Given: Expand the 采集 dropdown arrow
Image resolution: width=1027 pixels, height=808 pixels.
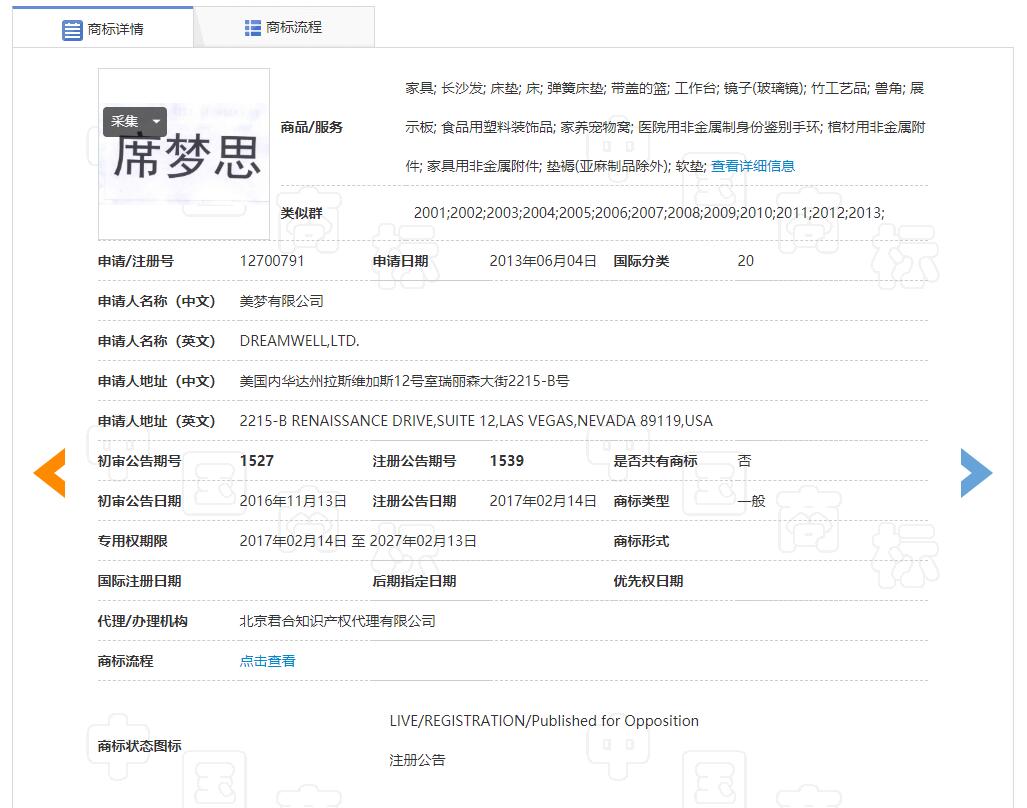Looking at the screenshot, I should [157, 121].
